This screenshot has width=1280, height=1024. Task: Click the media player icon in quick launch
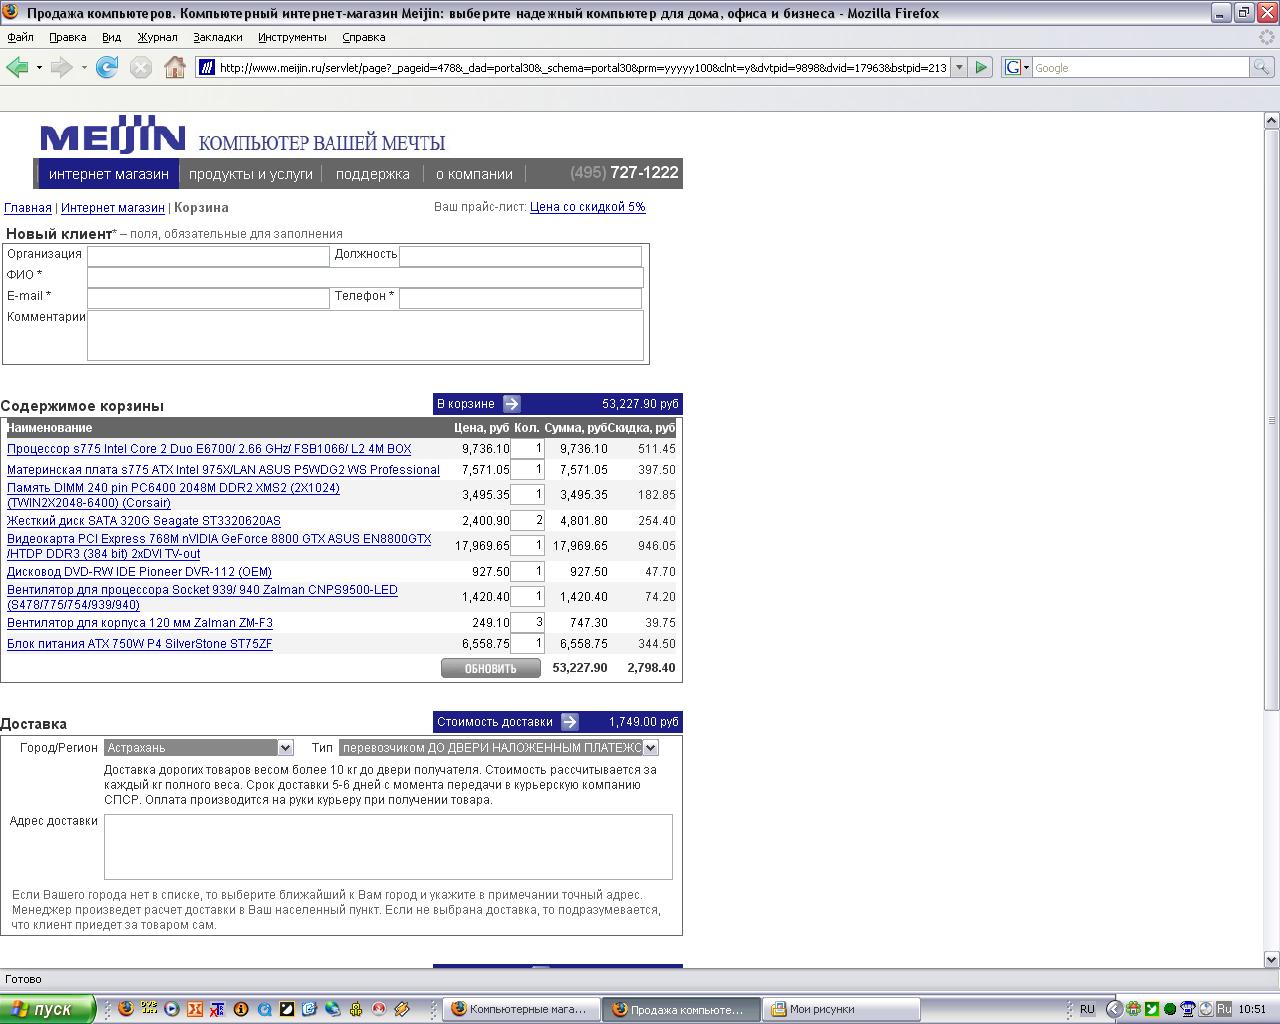click(x=172, y=1009)
